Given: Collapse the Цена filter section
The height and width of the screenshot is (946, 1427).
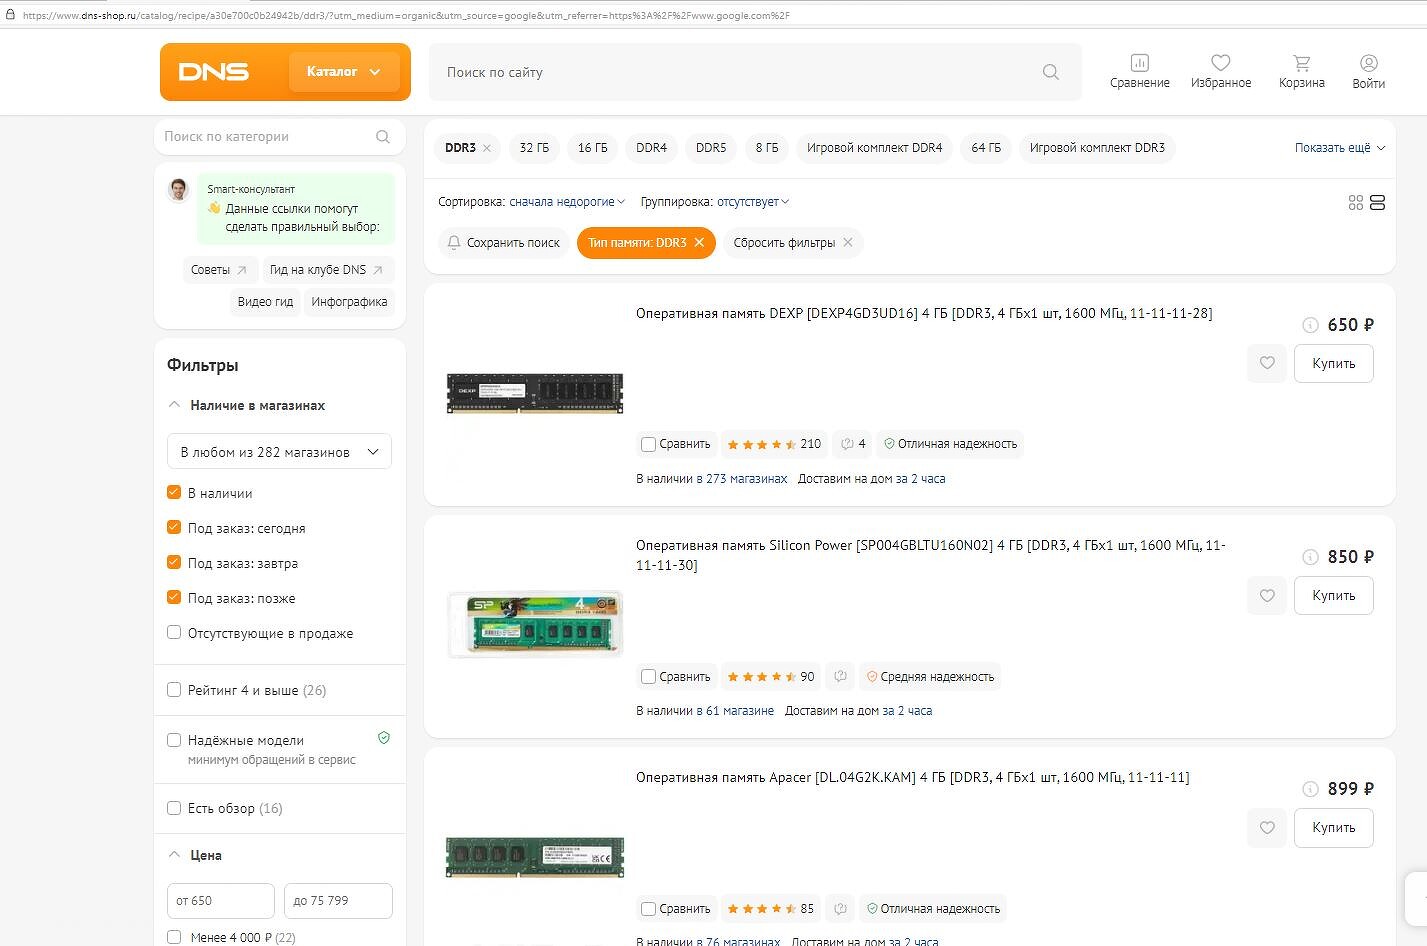Looking at the screenshot, I should click(195, 855).
